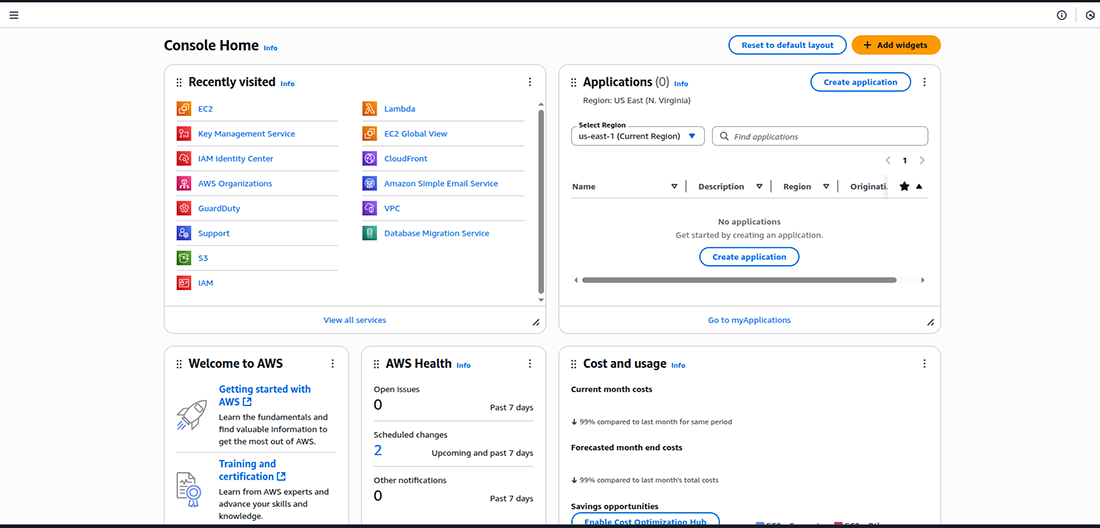The width and height of the screenshot is (1100, 528).
Task: Click Info link beside Applications
Action: tap(681, 83)
